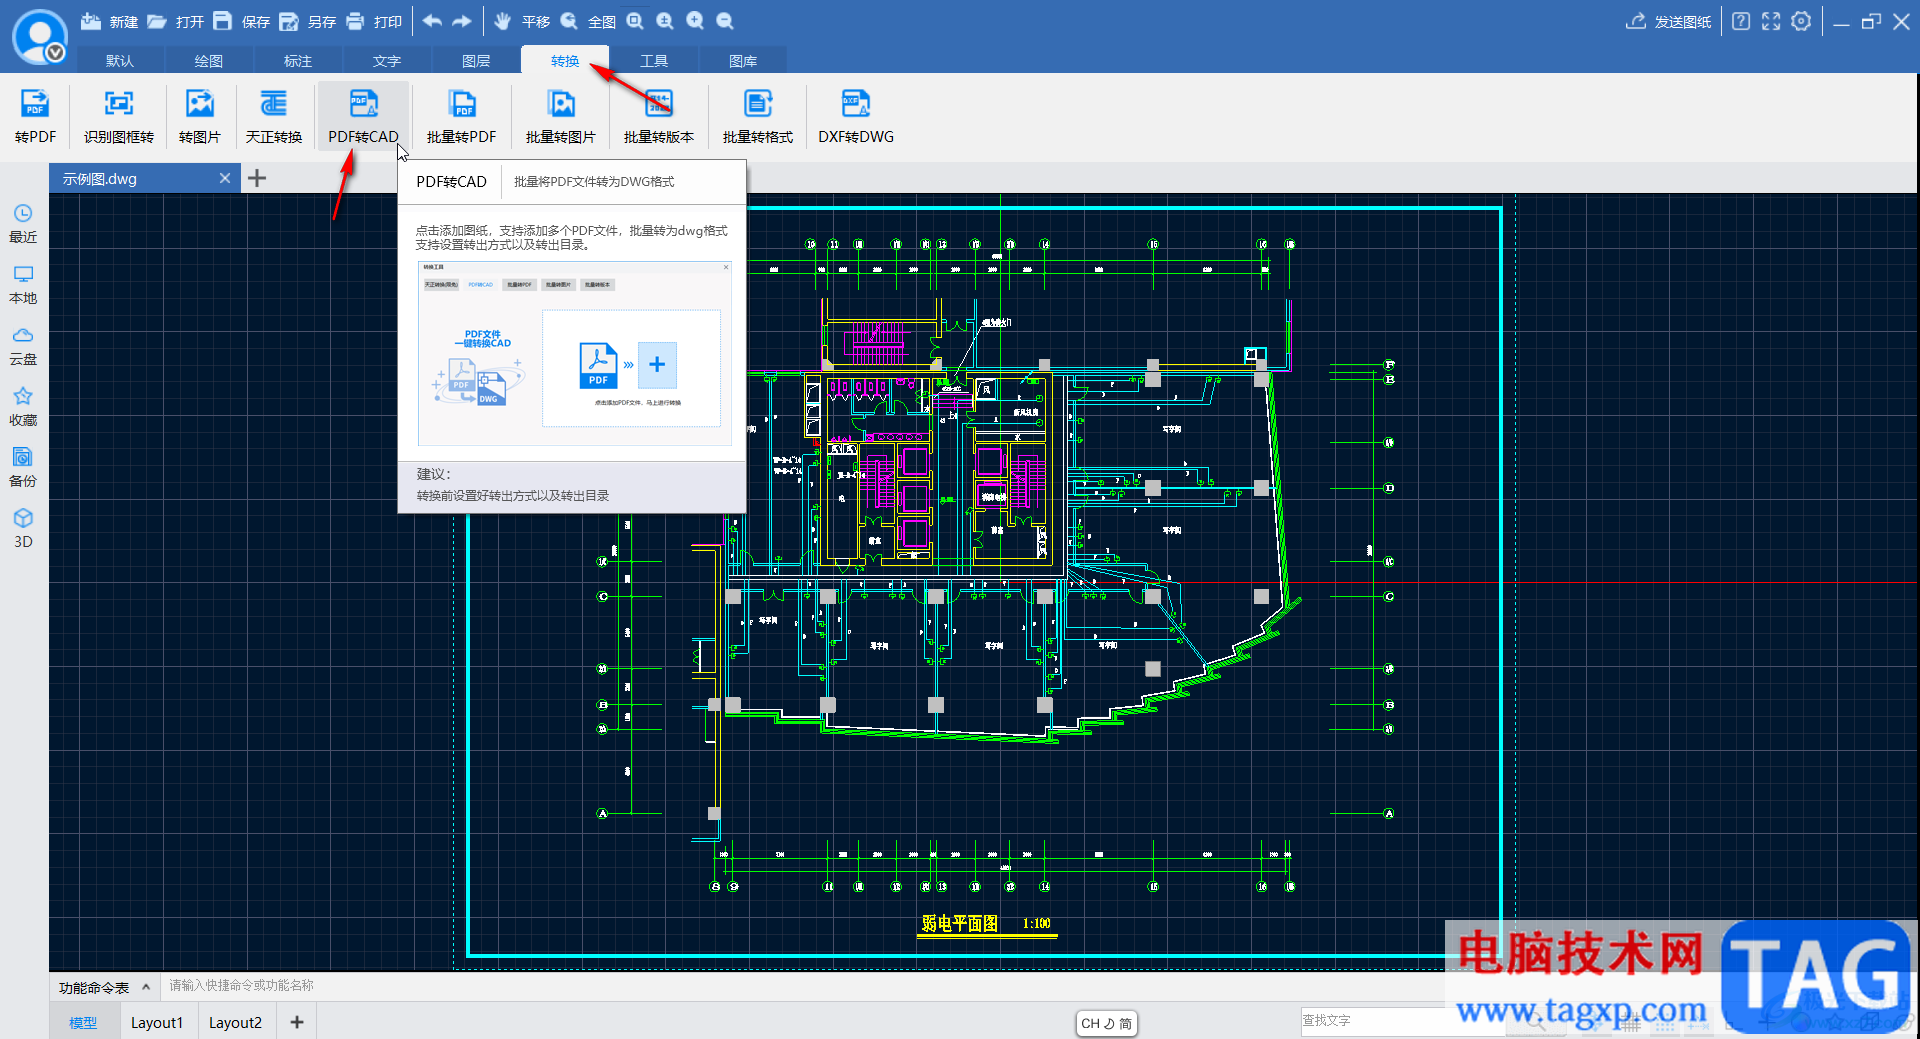1920x1039 pixels.
Task: Click the 转图片 convert to image tool
Action: click(200, 116)
